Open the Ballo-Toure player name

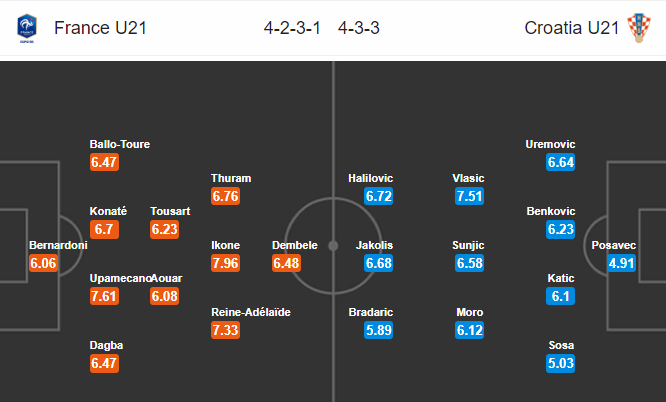tap(120, 144)
